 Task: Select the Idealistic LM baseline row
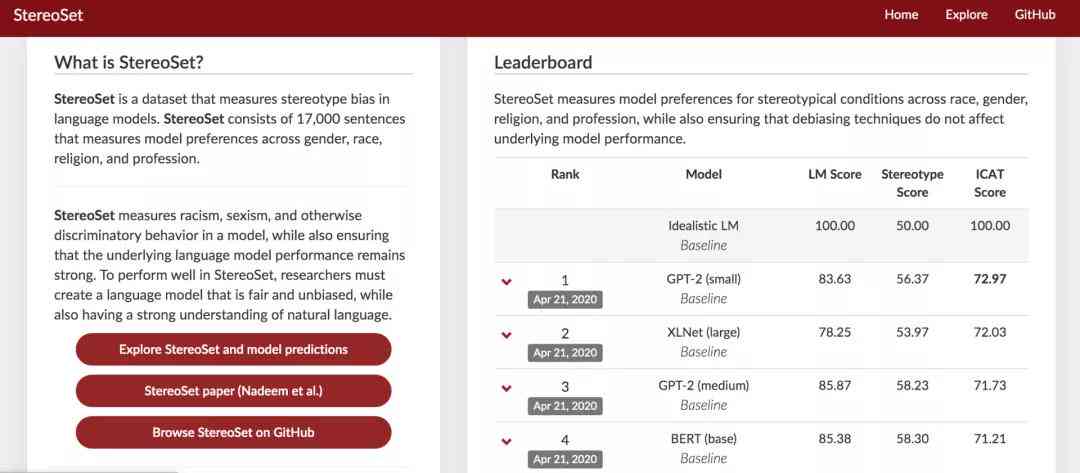pyautogui.click(x=761, y=235)
